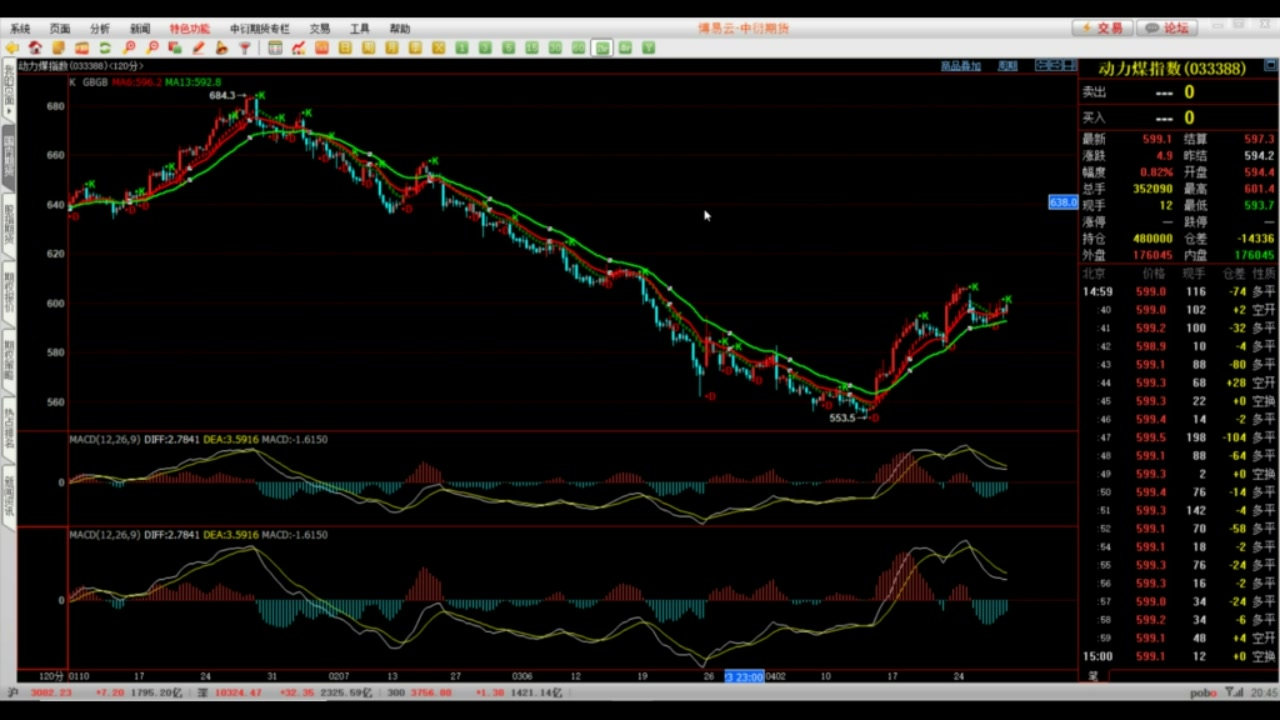The height and width of the screenshot is (720, 1280).
Task: Select the third left sidebar tab
Action: click(x=8, y=226)
